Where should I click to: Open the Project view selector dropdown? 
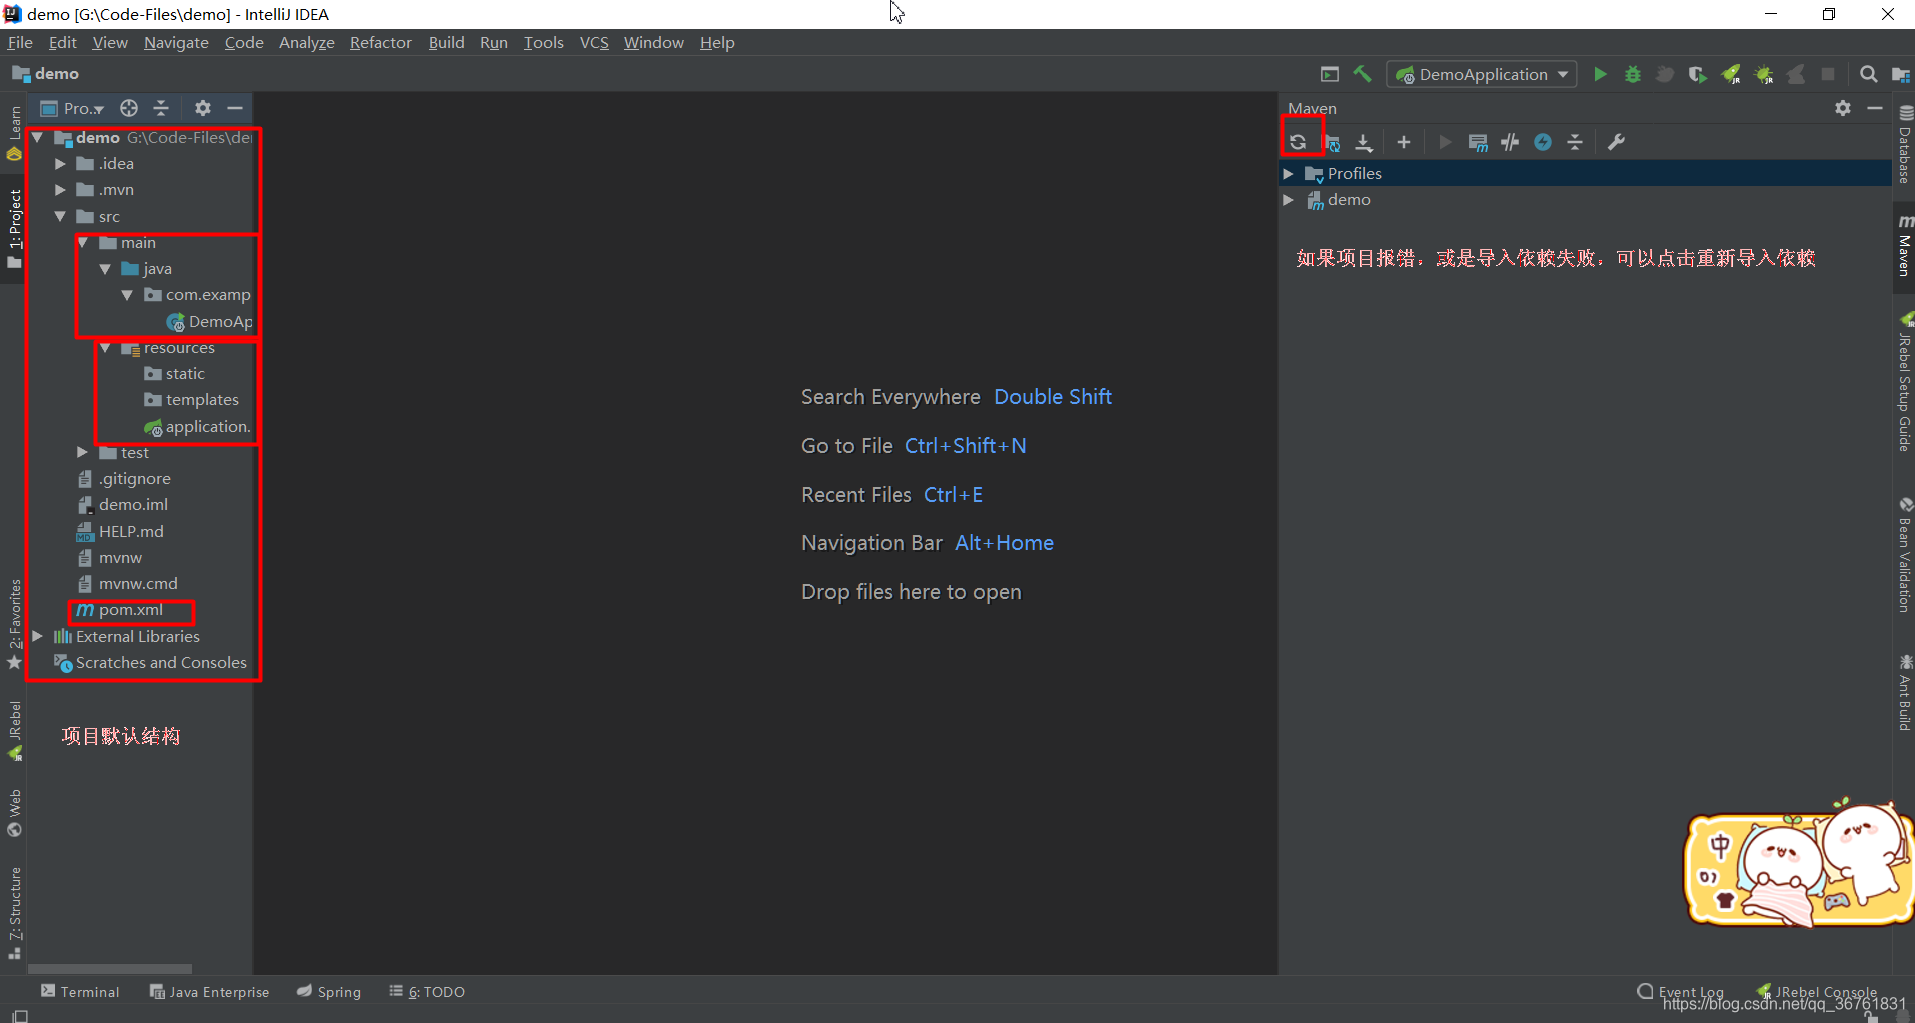(x=73, y=108)
